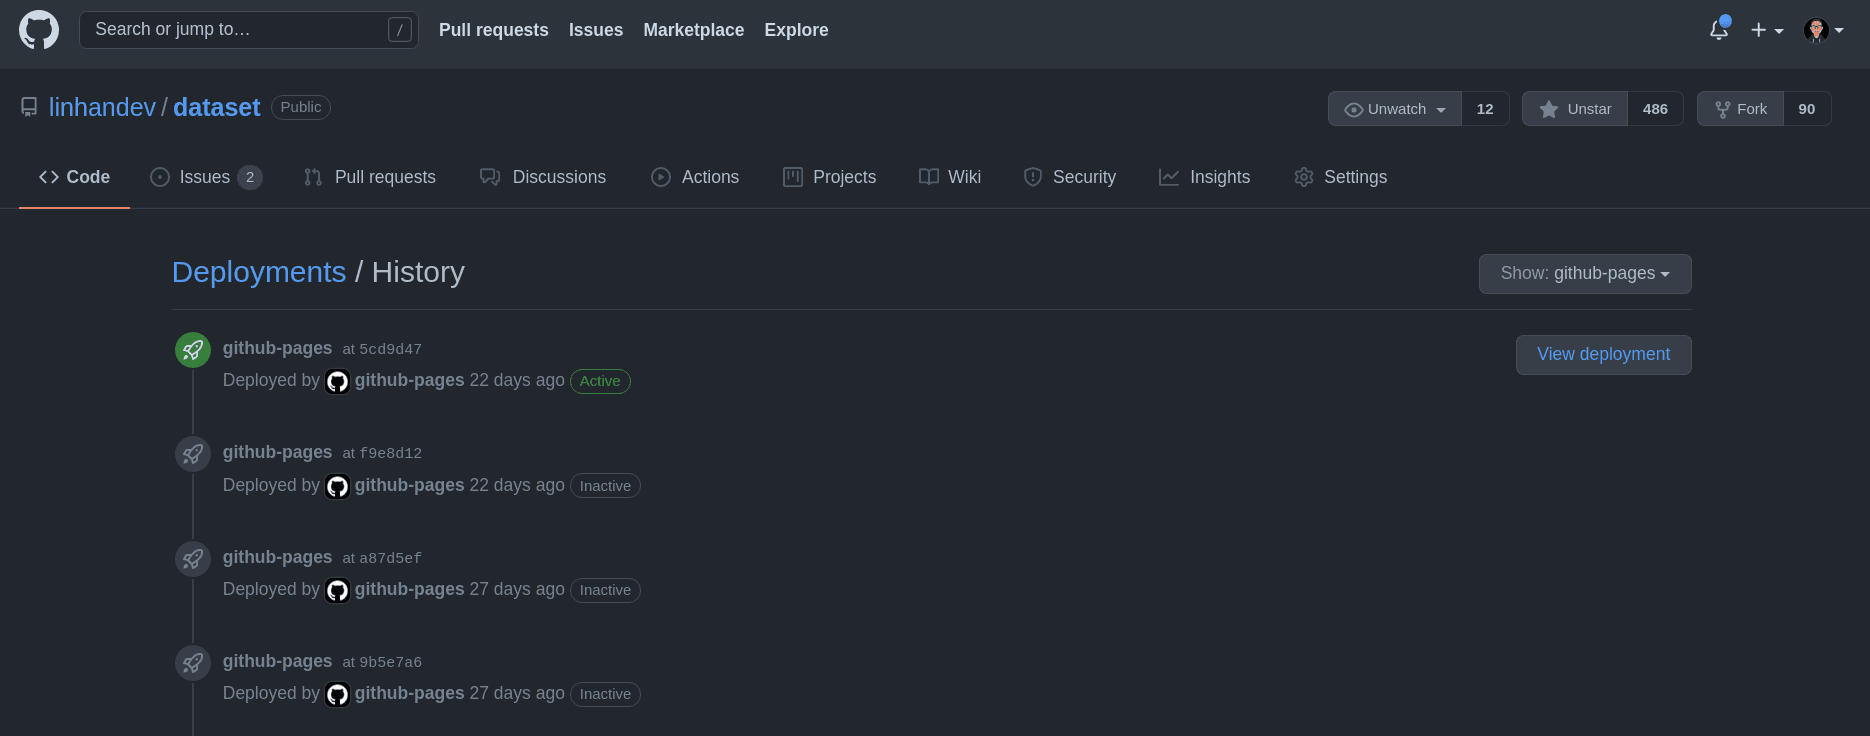Unstar the dataset repository
1870x736 pixels.
(1575, 109)
